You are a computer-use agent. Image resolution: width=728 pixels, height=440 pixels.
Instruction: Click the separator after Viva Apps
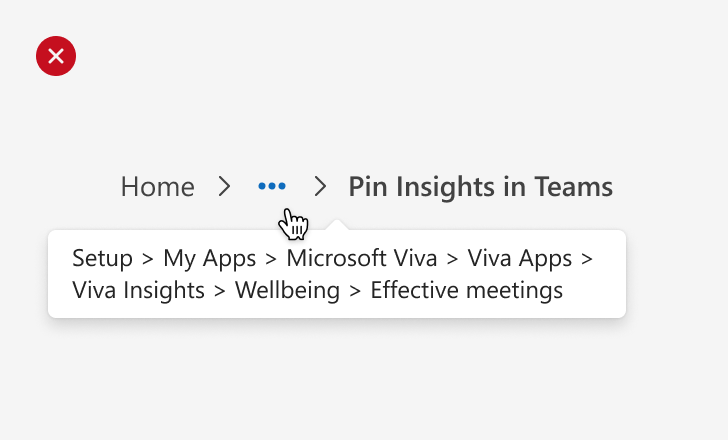click(587, 259)
